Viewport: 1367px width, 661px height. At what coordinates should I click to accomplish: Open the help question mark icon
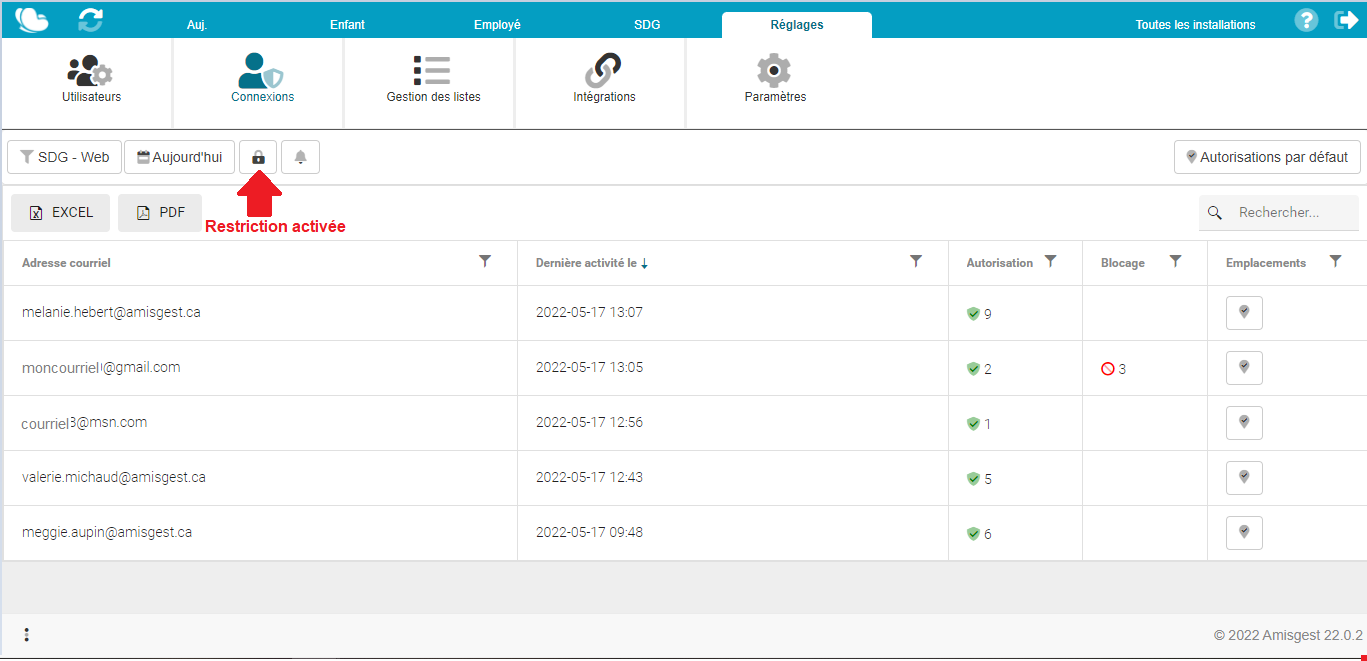(1306, 20)
